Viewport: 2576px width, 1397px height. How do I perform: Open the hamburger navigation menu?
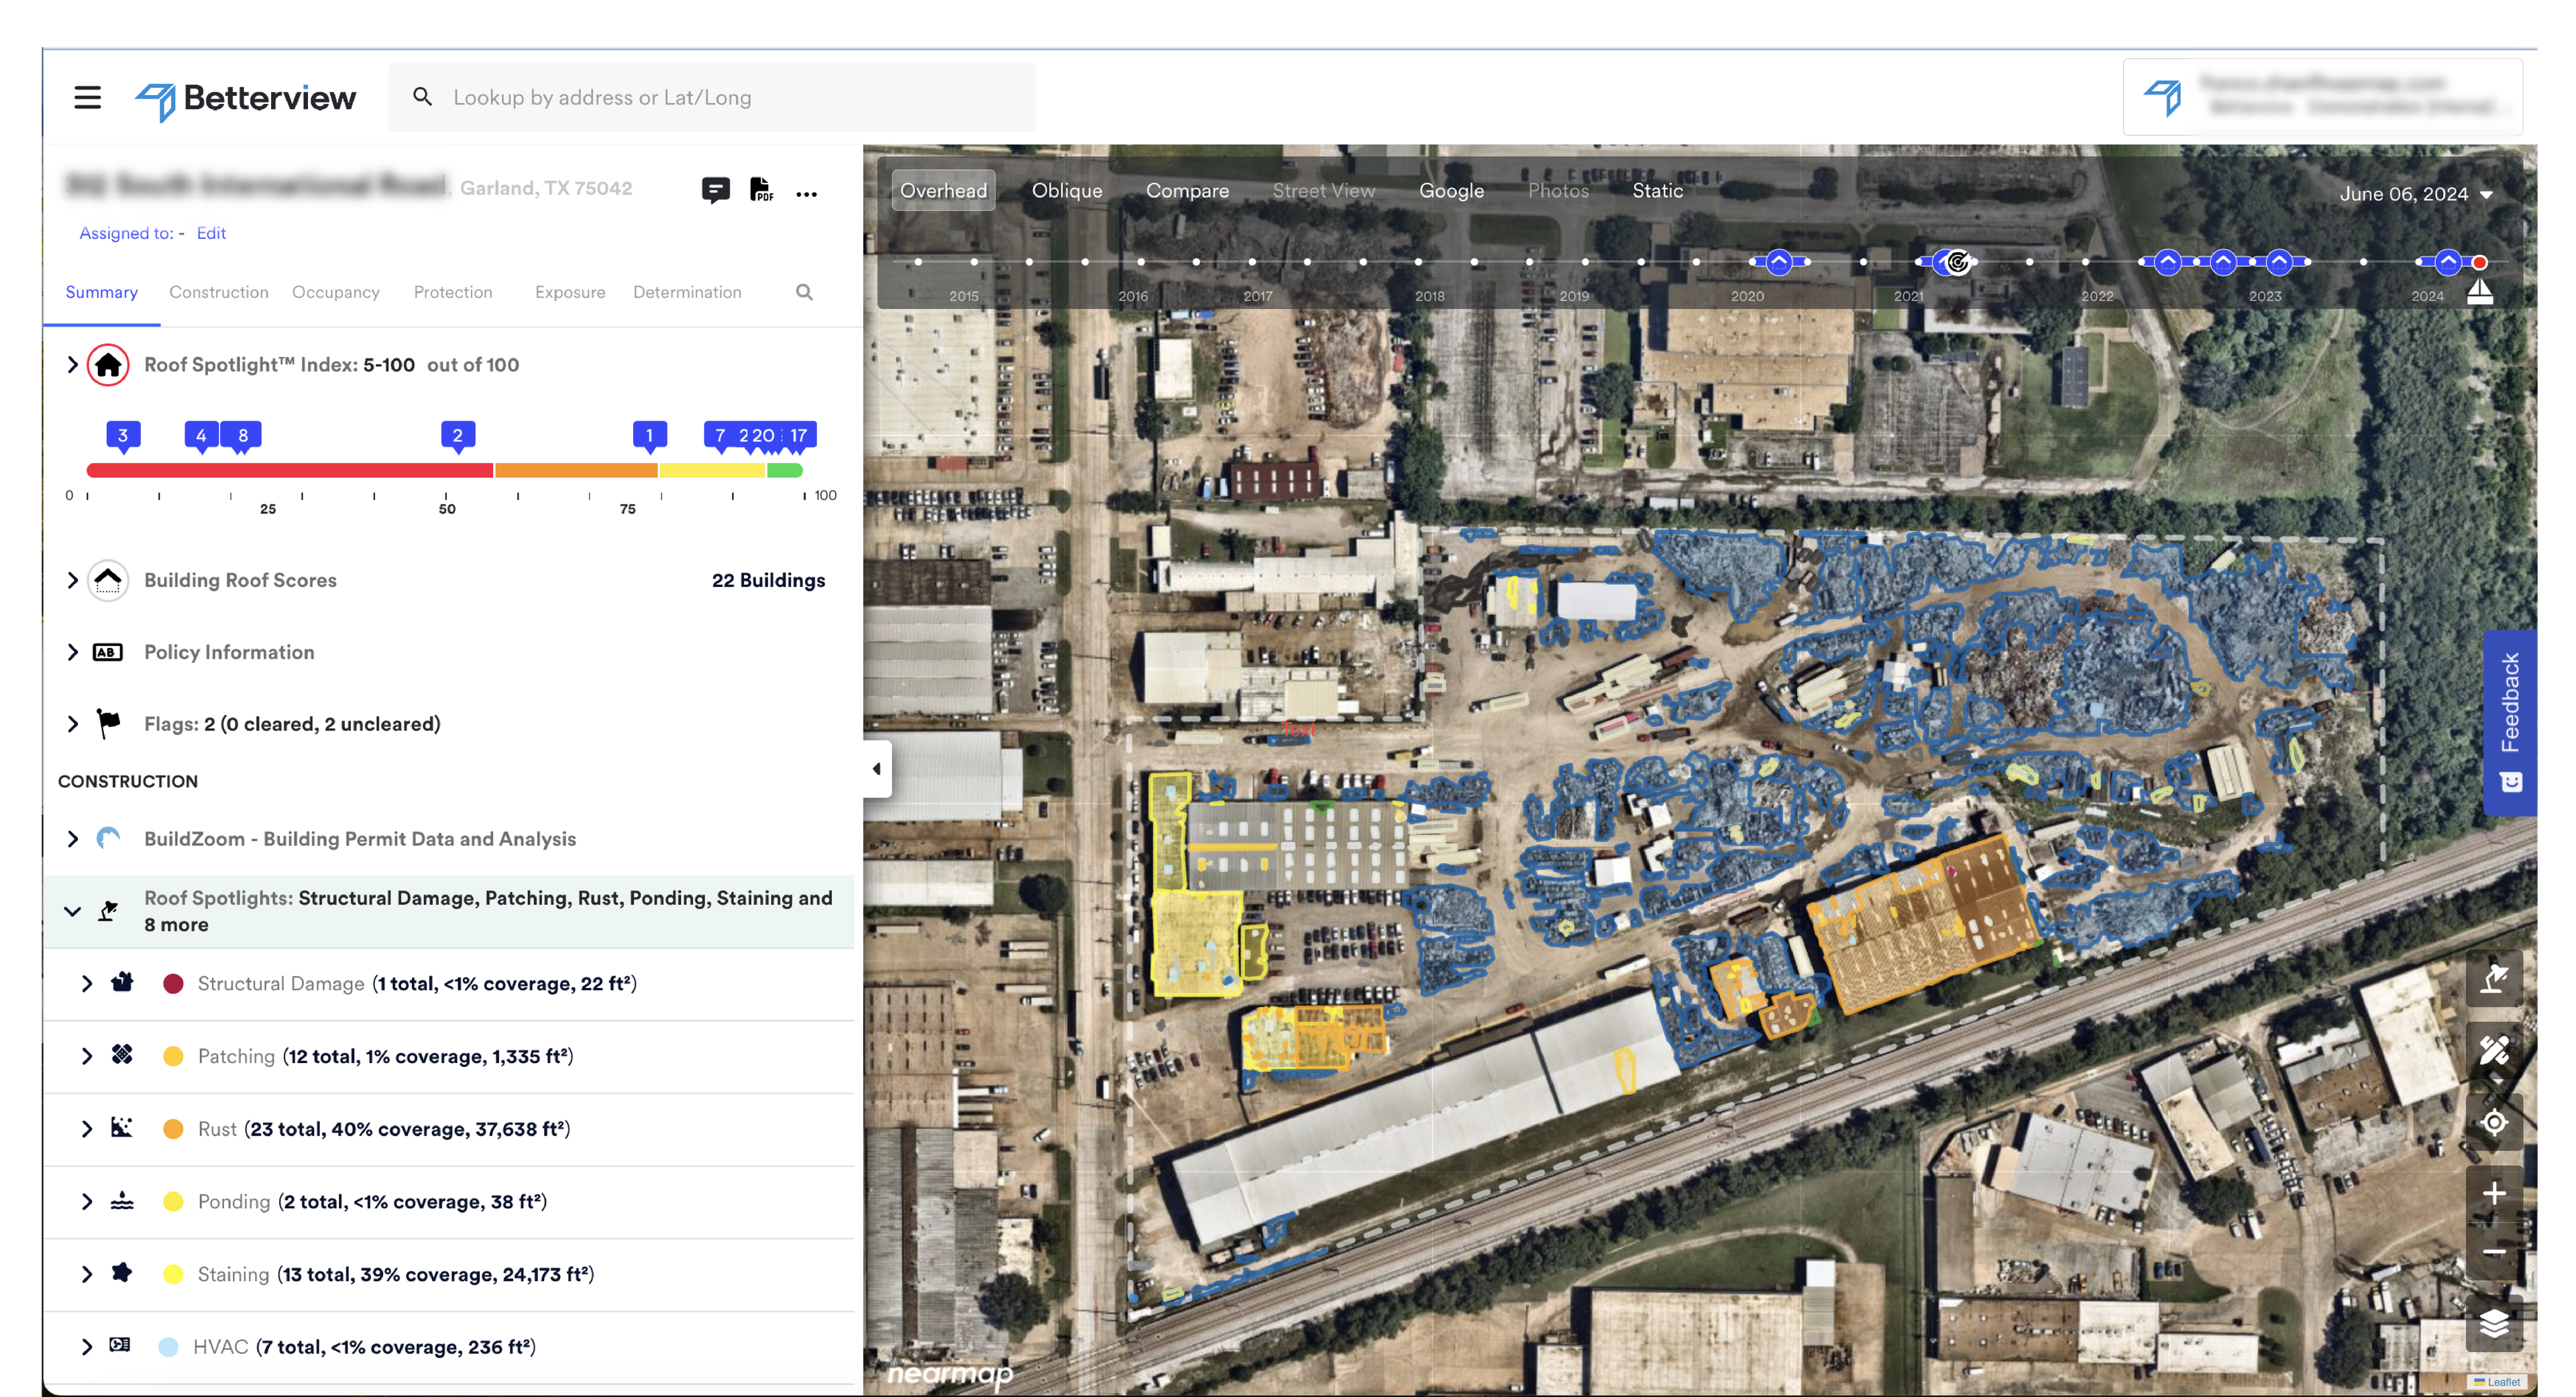tap(87, 97)
